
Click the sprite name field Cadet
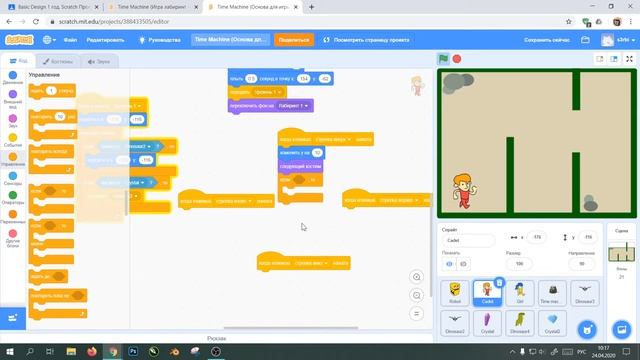468,240
